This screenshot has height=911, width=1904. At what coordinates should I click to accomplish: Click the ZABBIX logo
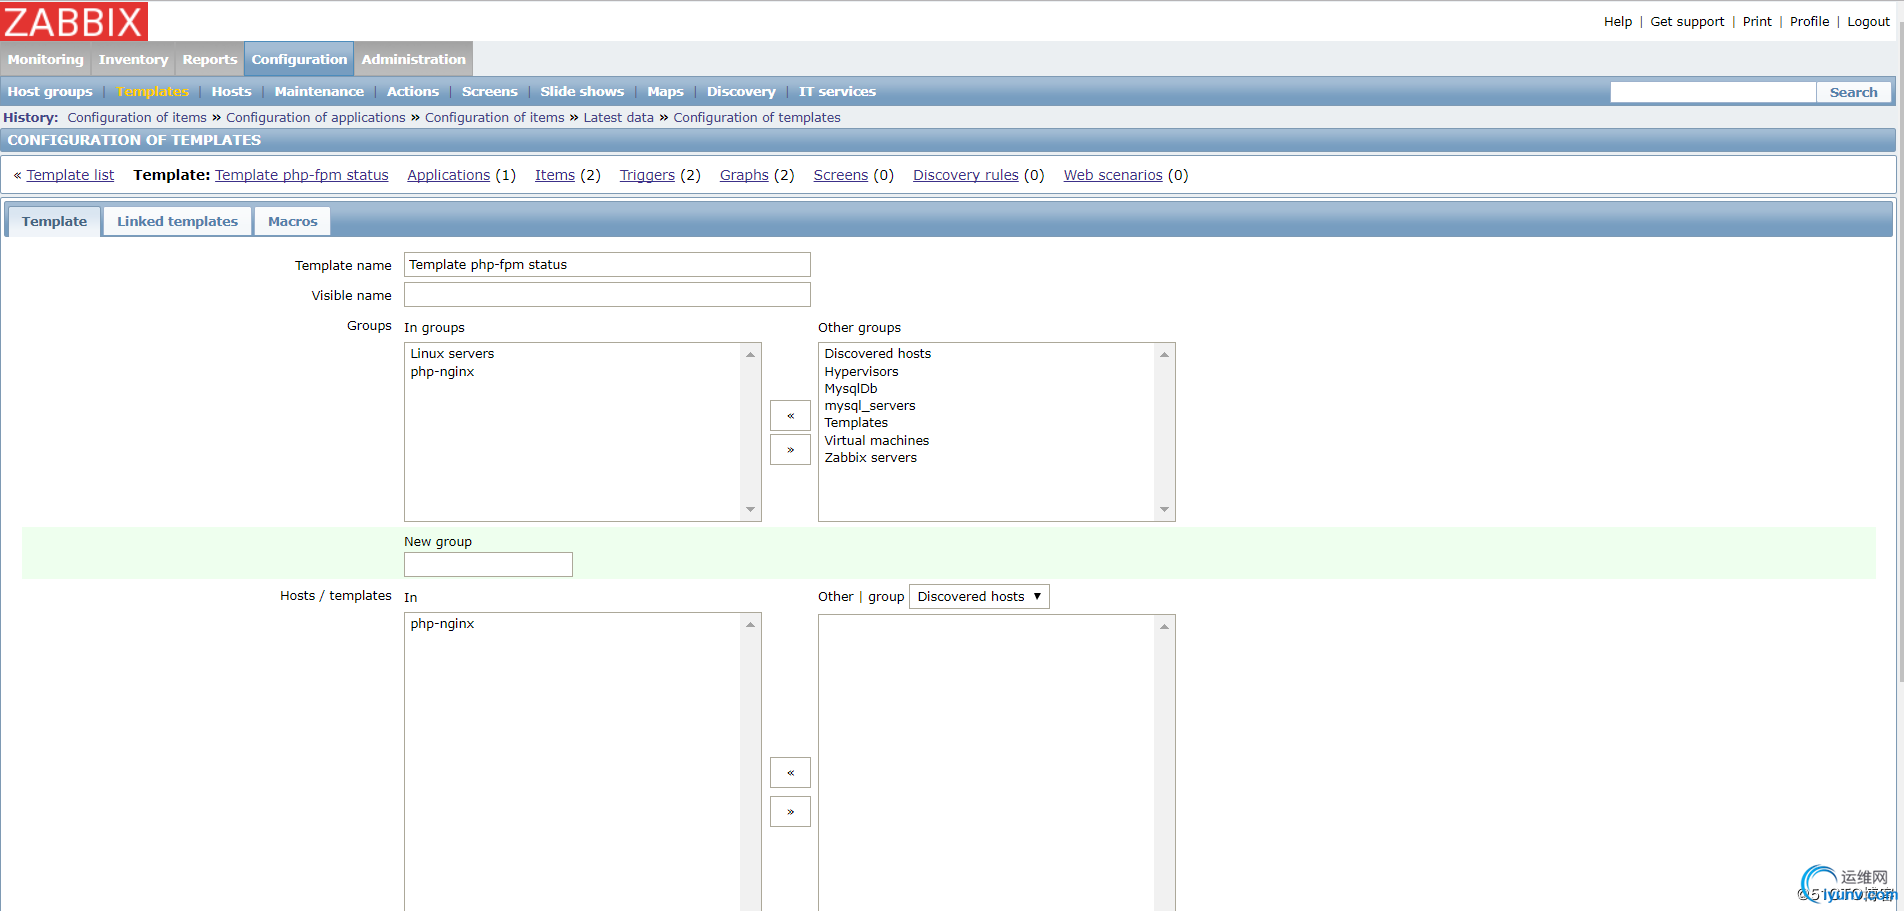[74, 21]
